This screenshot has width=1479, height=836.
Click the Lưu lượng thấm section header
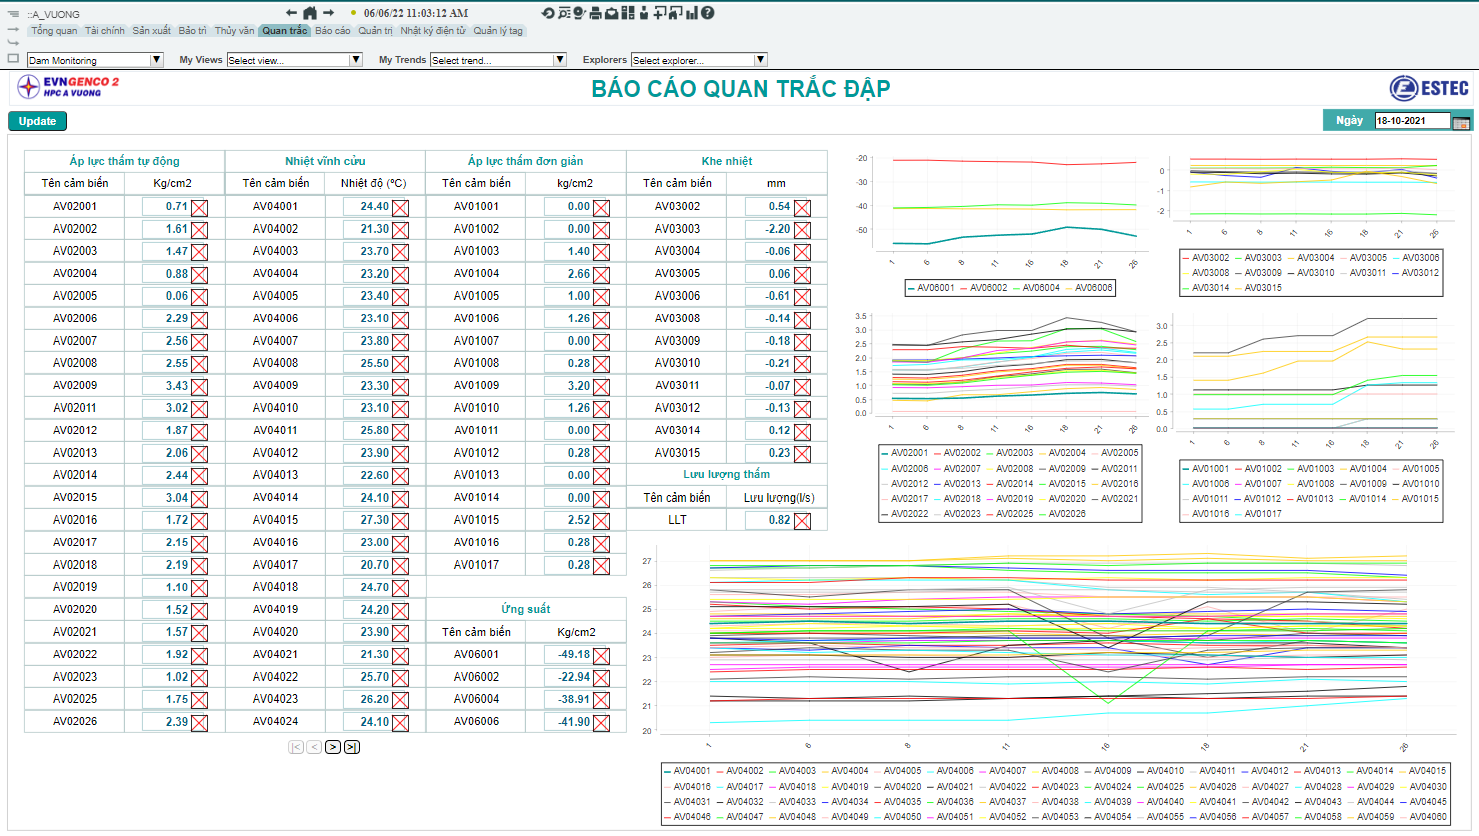(x=727, y=475)
